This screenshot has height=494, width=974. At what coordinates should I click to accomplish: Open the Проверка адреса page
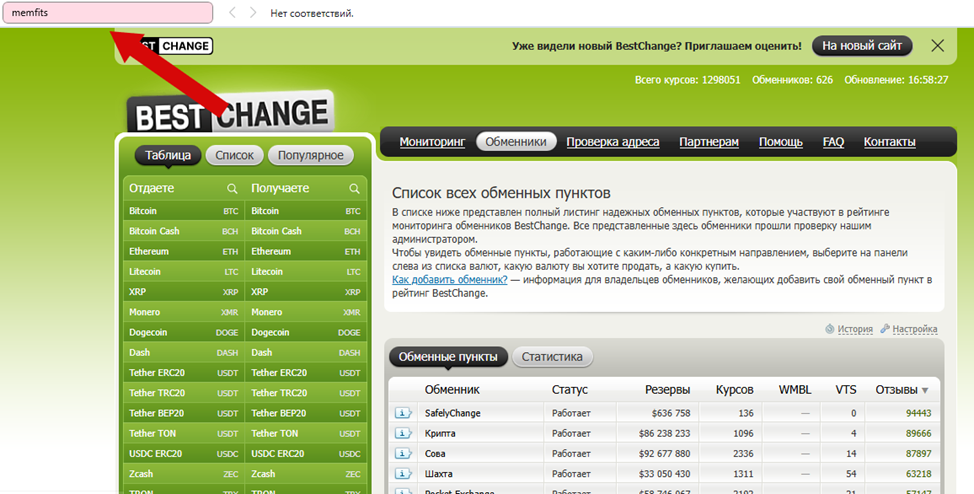click(612, 142)
